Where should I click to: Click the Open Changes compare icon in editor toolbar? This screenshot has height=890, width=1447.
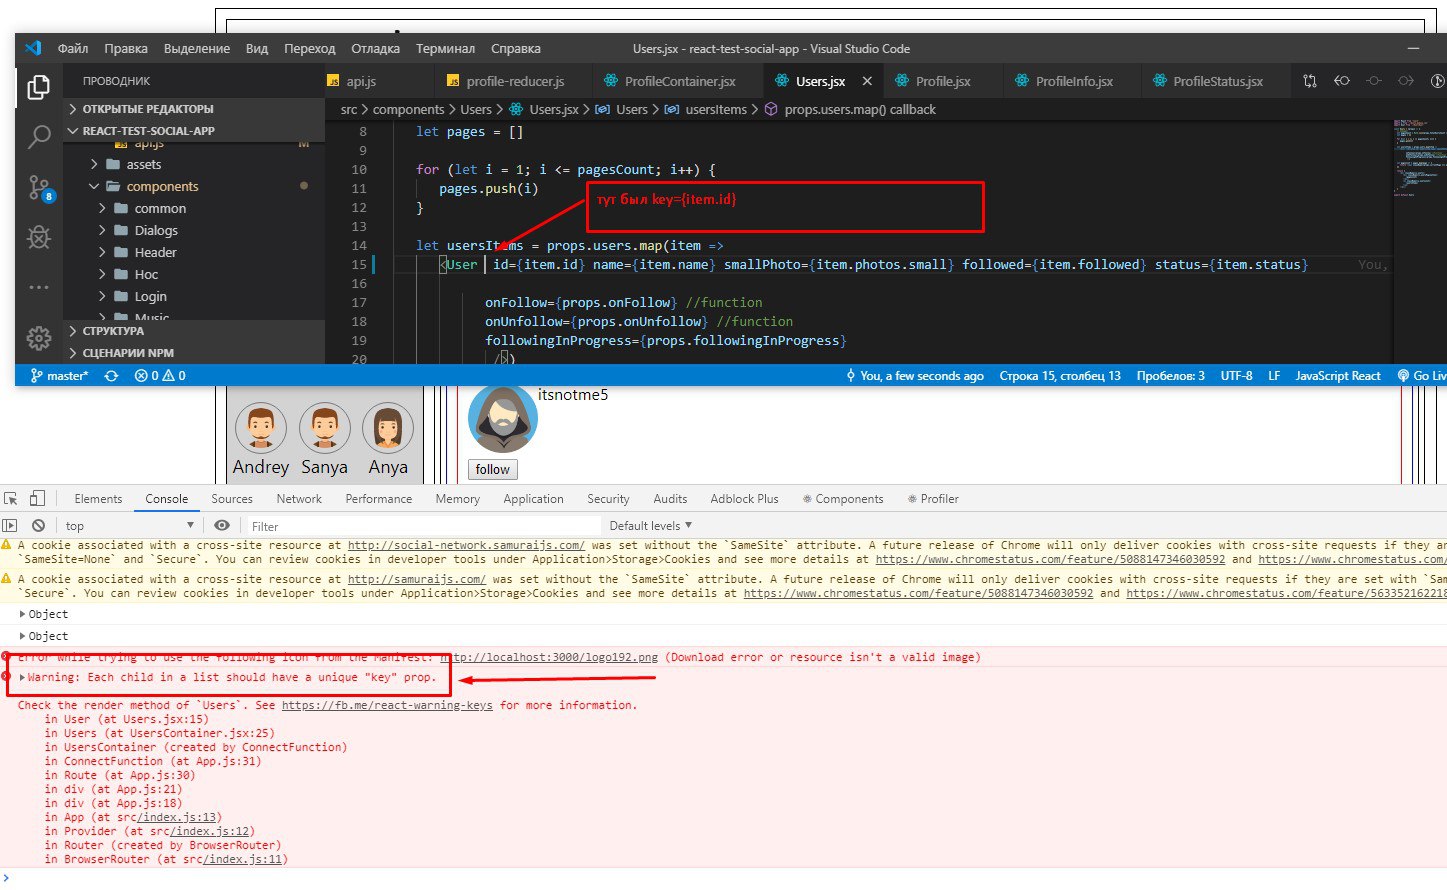1310,81
